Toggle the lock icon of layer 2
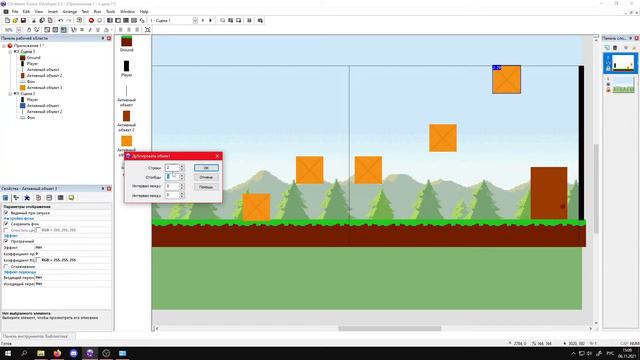Image resolution: width=640 pixels, height=360 pixels. [x=608, y=90]
